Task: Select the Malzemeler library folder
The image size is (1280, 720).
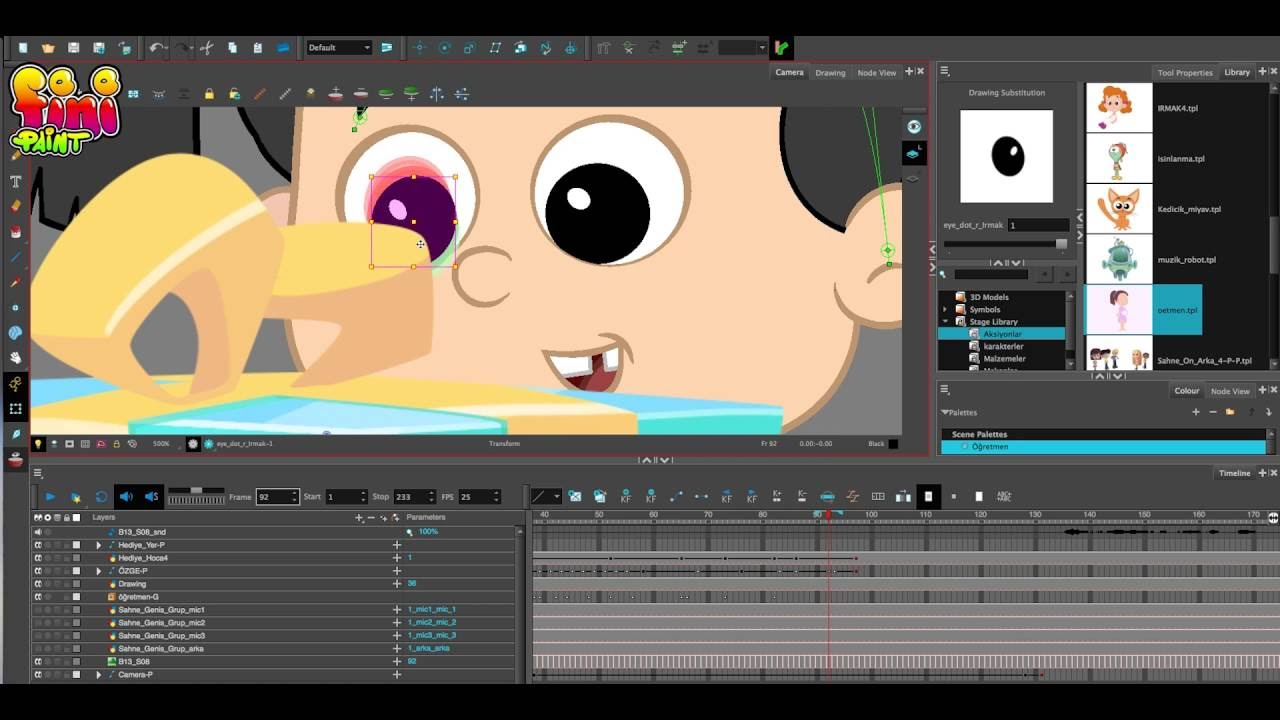Action: coord(1004,358)
